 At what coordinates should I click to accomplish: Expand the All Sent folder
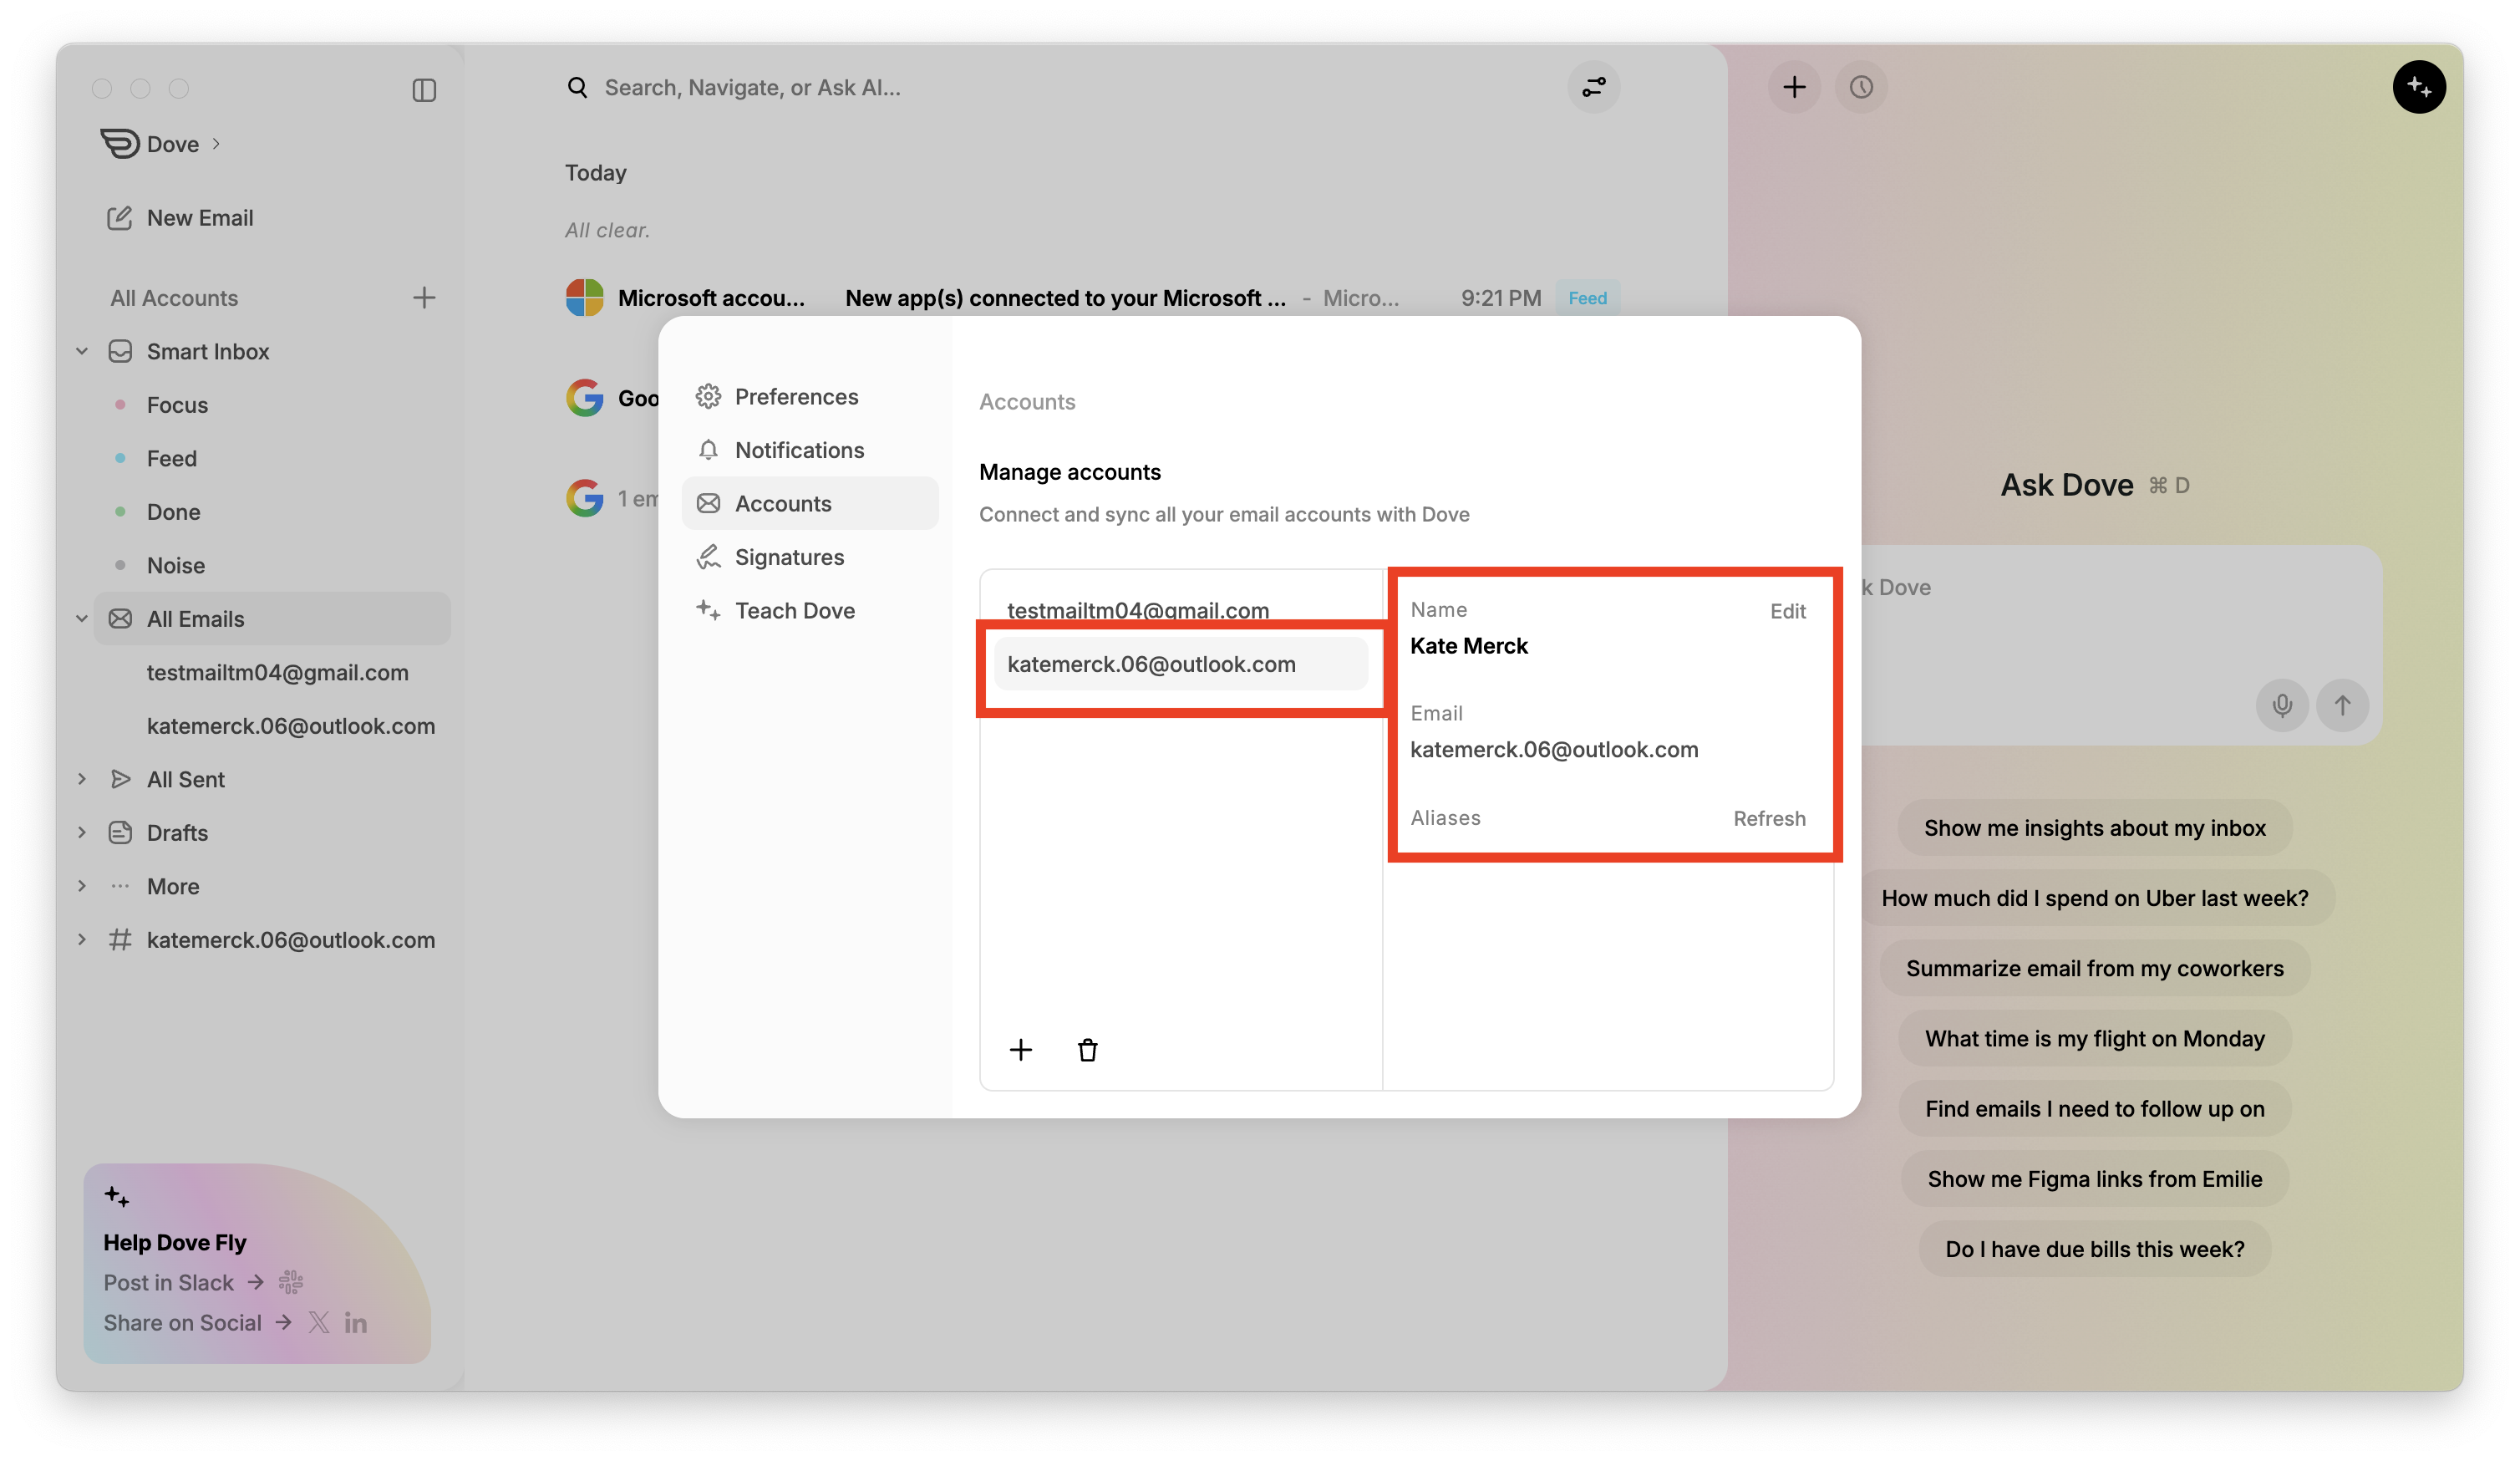point(82,779)
